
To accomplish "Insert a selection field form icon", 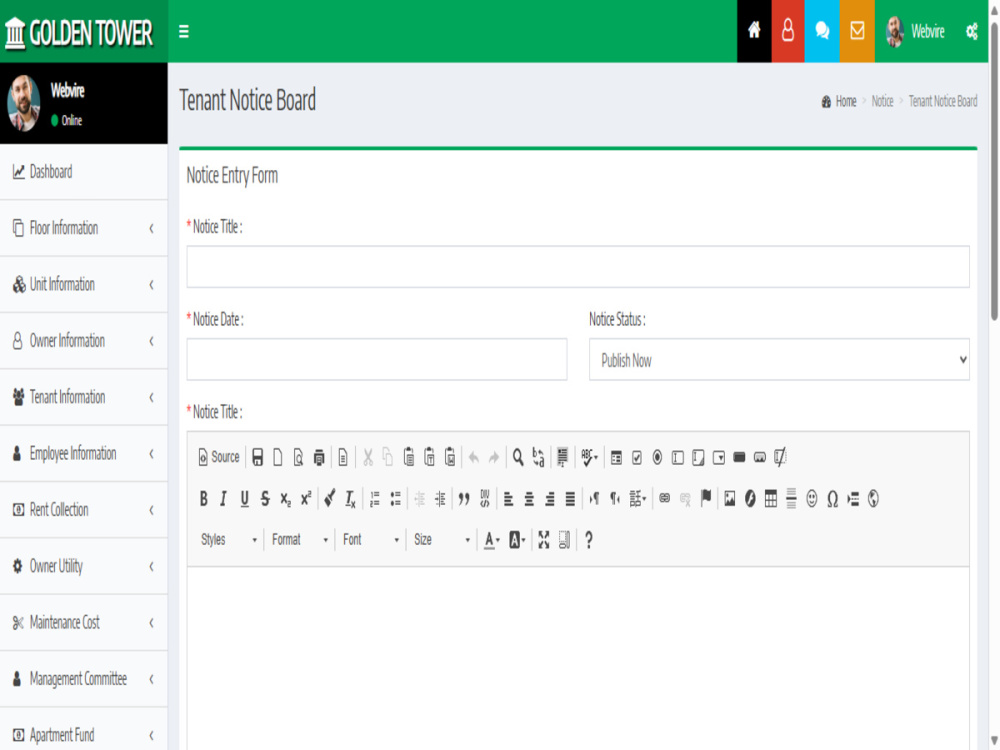I will coord(719,457).
